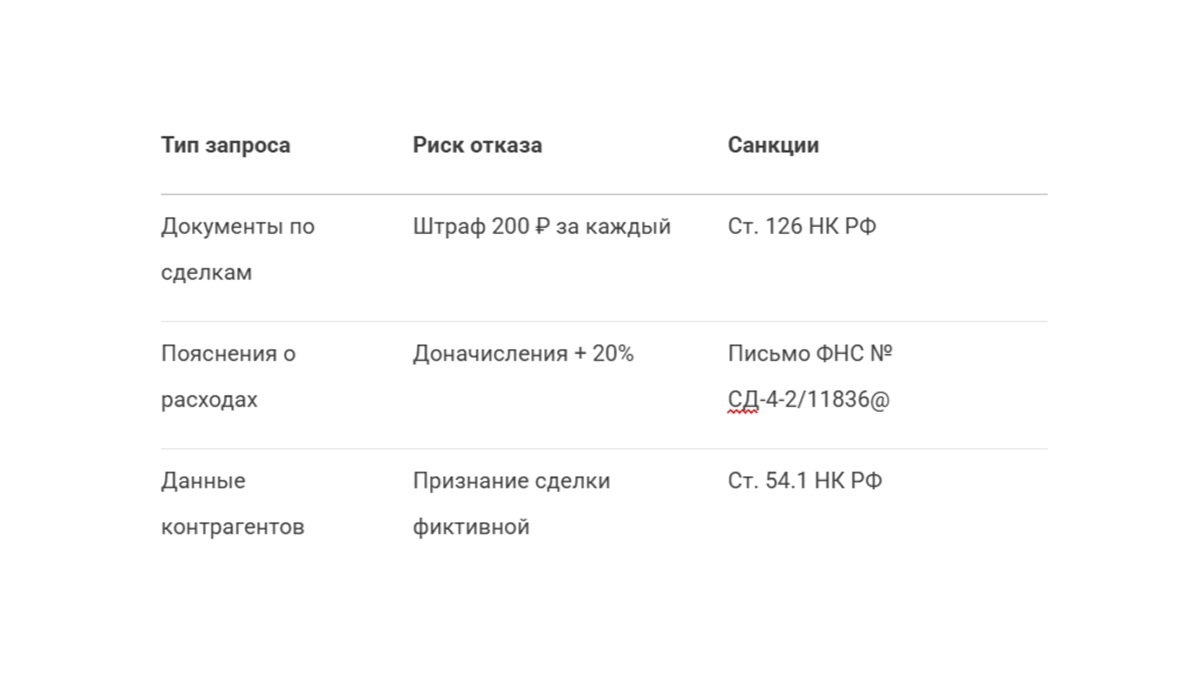Click the "Ст. 126 НК РФ" cell
The image size is (1200, 675).
802,227
